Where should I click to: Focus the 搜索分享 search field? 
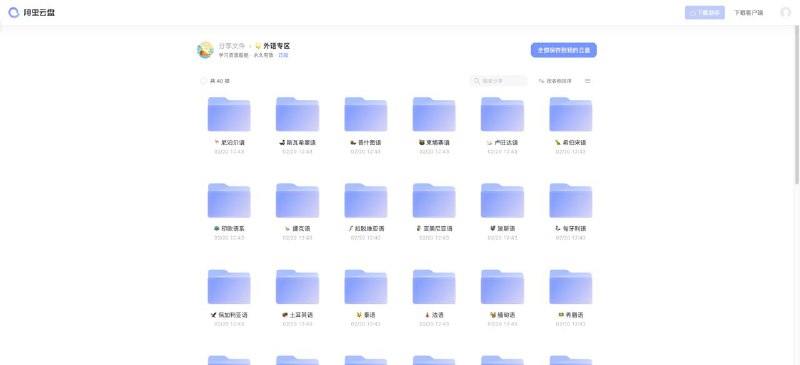pos(498,81)
